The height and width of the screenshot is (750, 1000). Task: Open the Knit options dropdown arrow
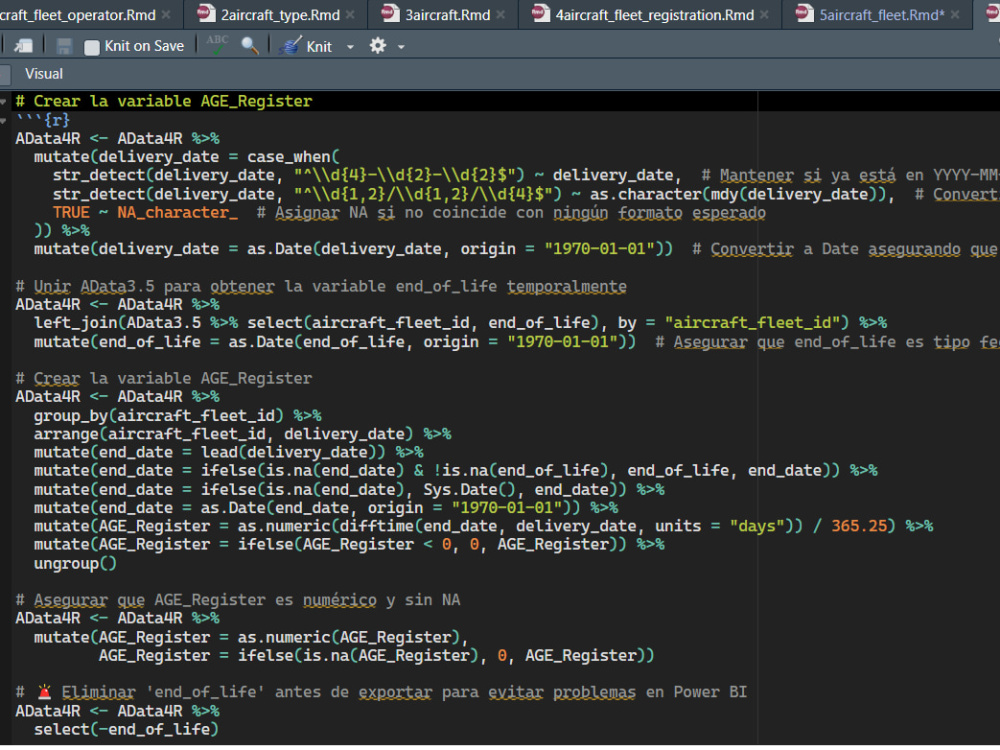pos(350,47)
